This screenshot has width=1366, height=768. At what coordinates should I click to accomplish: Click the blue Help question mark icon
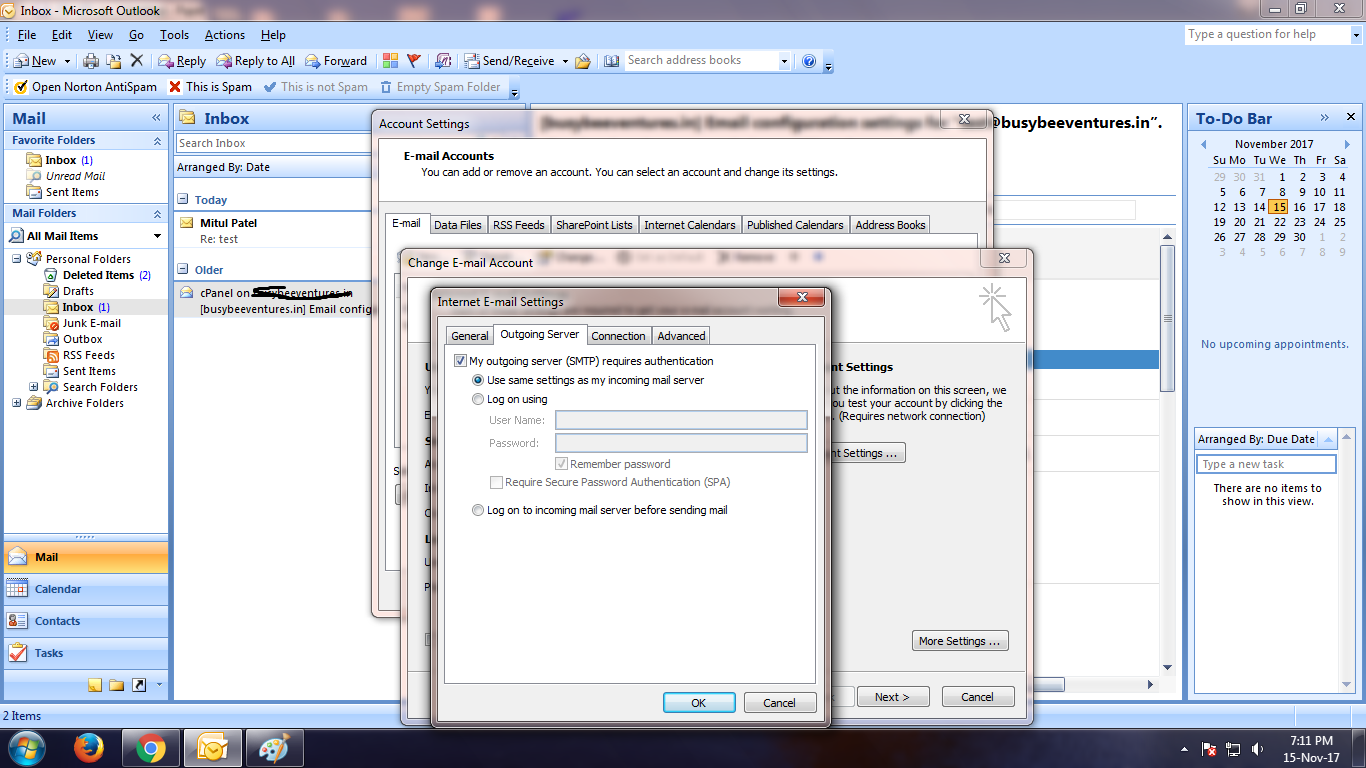pyautogui.click(x=809, y=61)
